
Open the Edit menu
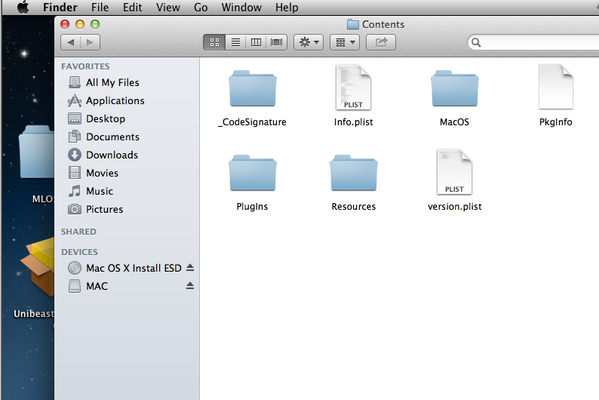click(x=132, y=7)
